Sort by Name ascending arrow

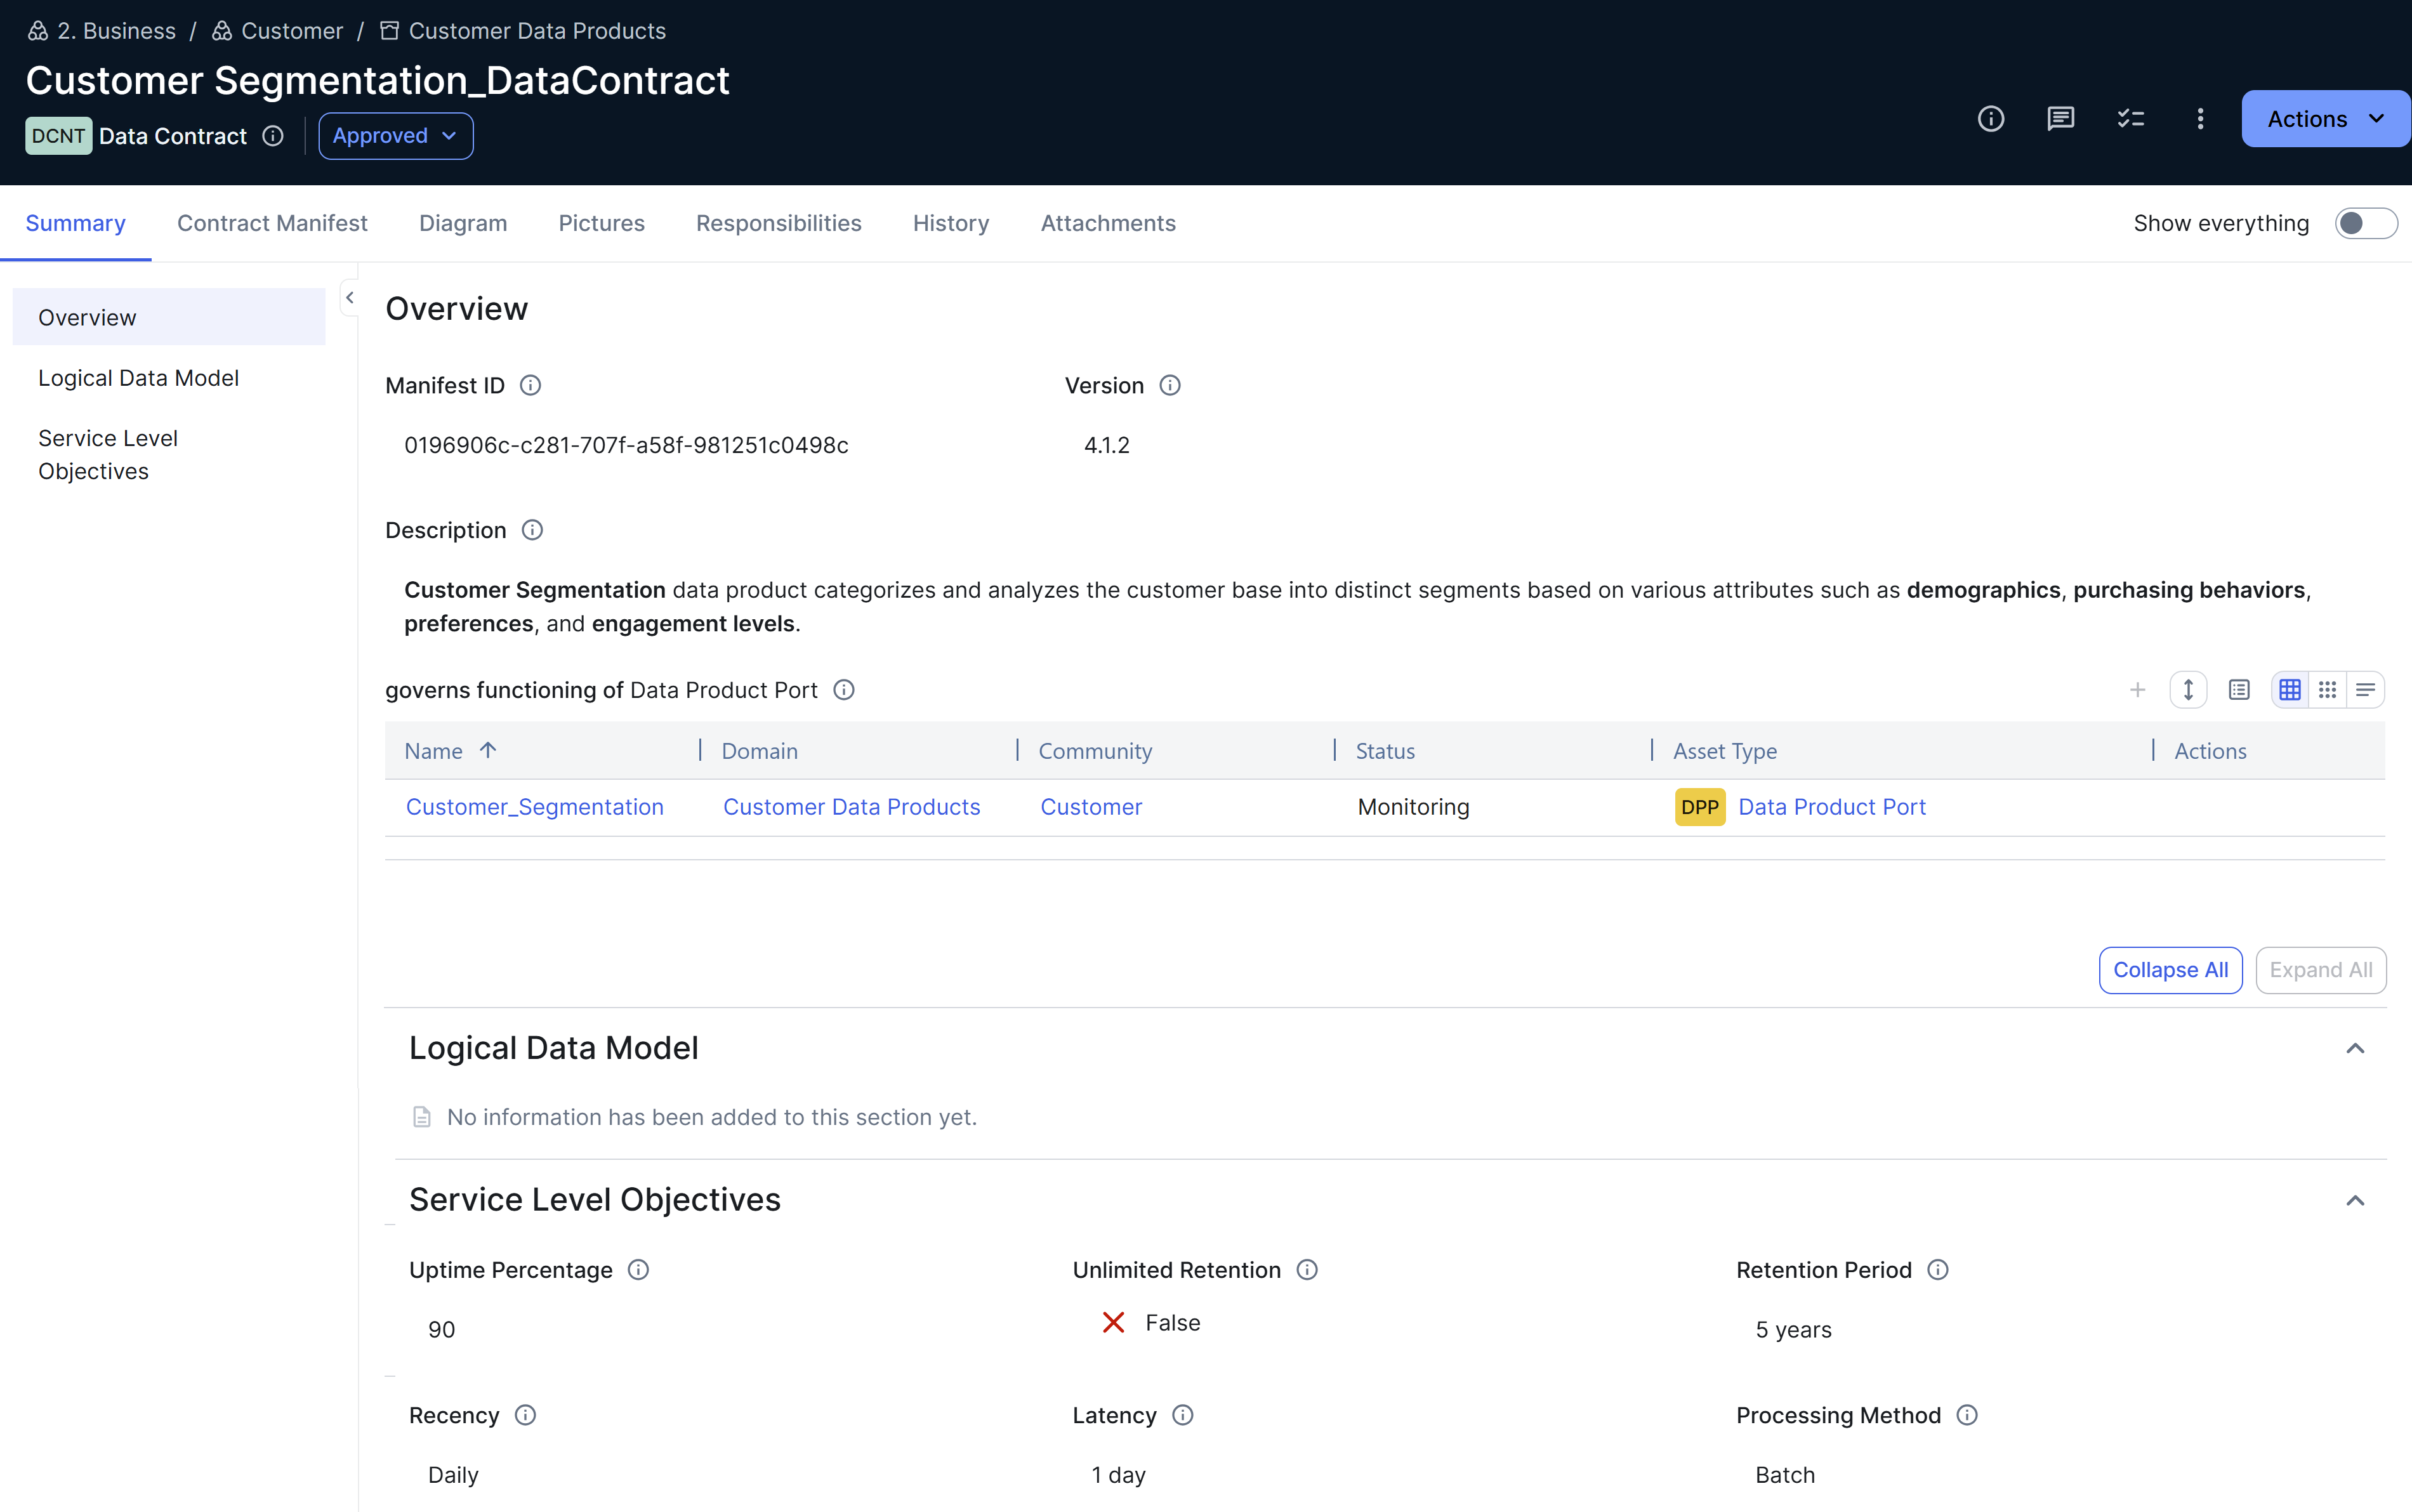(x=488, y=750)
